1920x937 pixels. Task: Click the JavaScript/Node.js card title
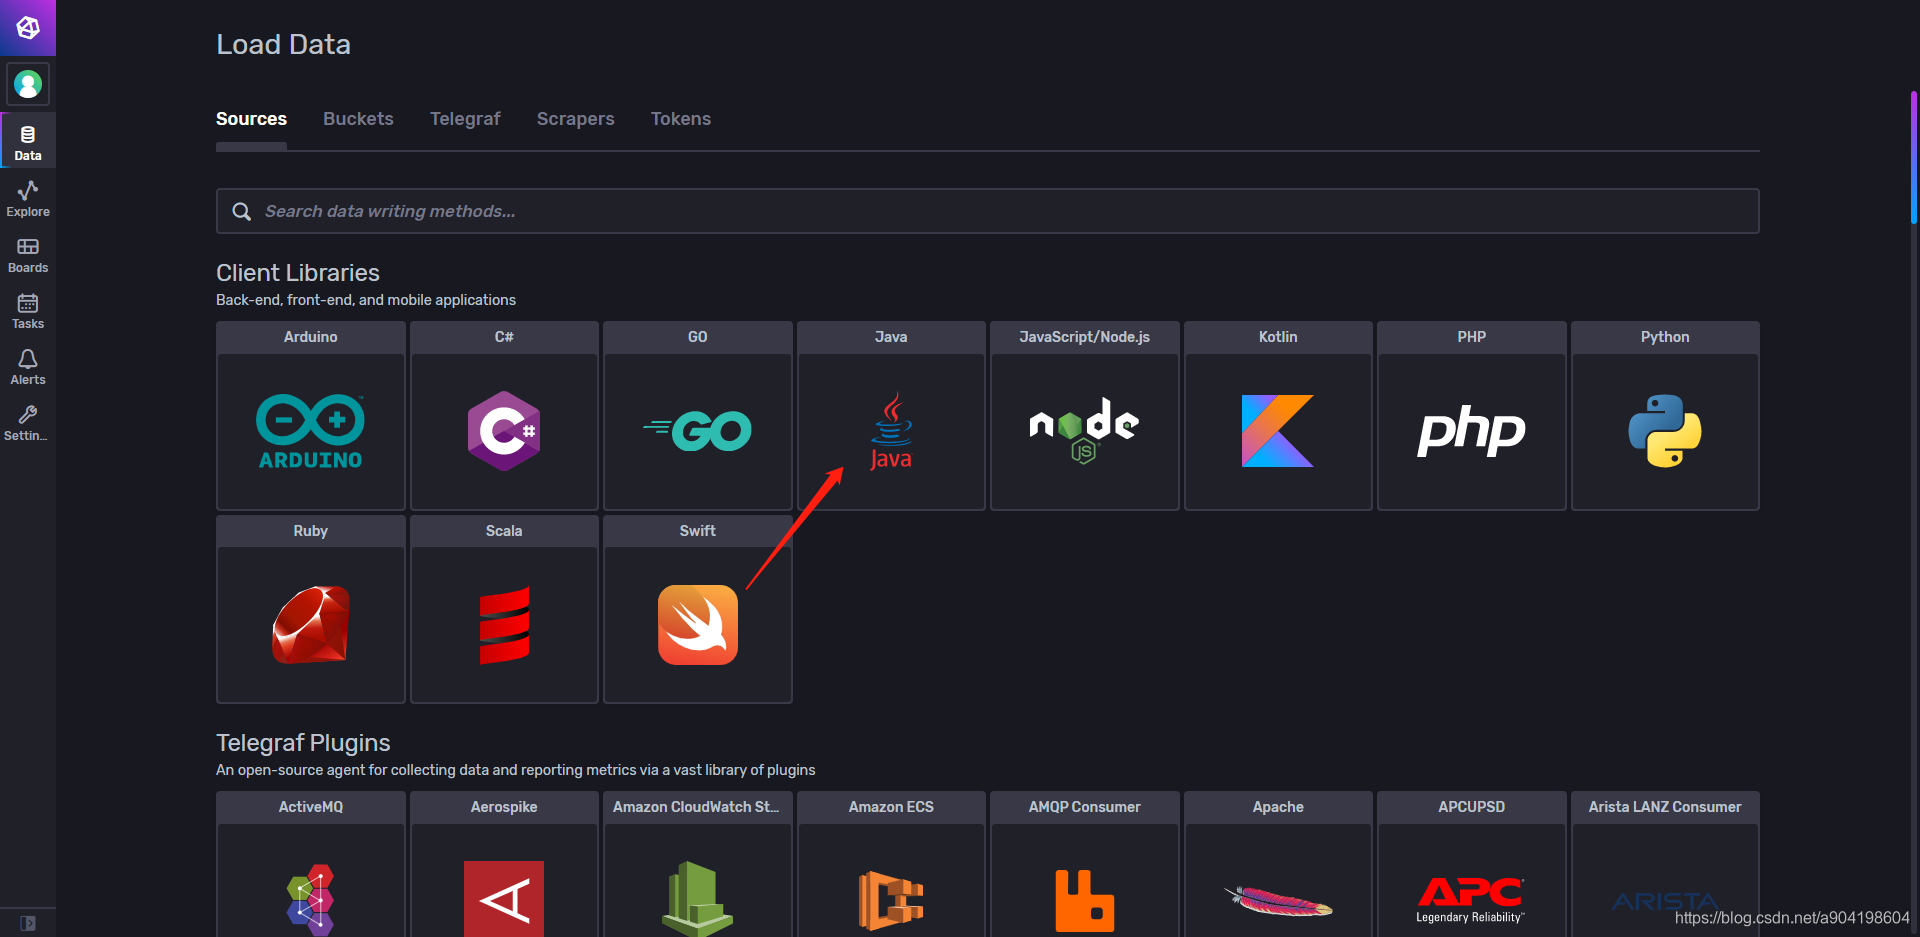coord(1085,337)
